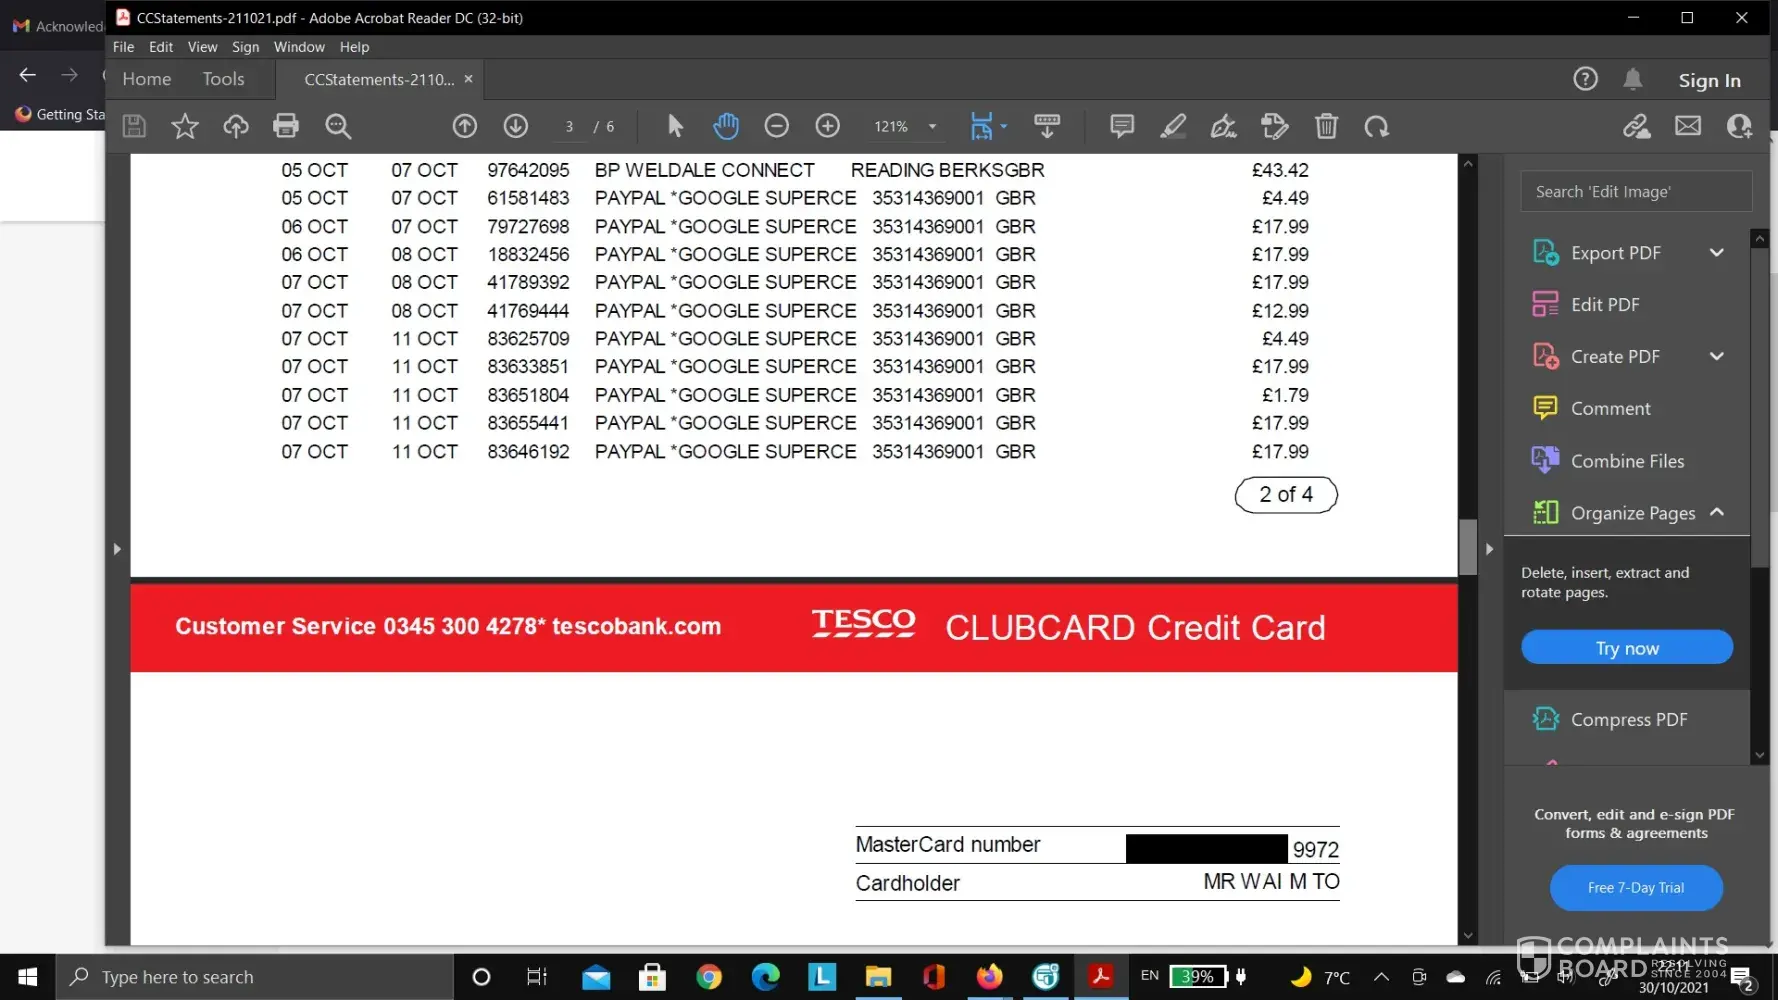
Task: Bookmark the file with the star icon
Action: (x=185, y=126)
